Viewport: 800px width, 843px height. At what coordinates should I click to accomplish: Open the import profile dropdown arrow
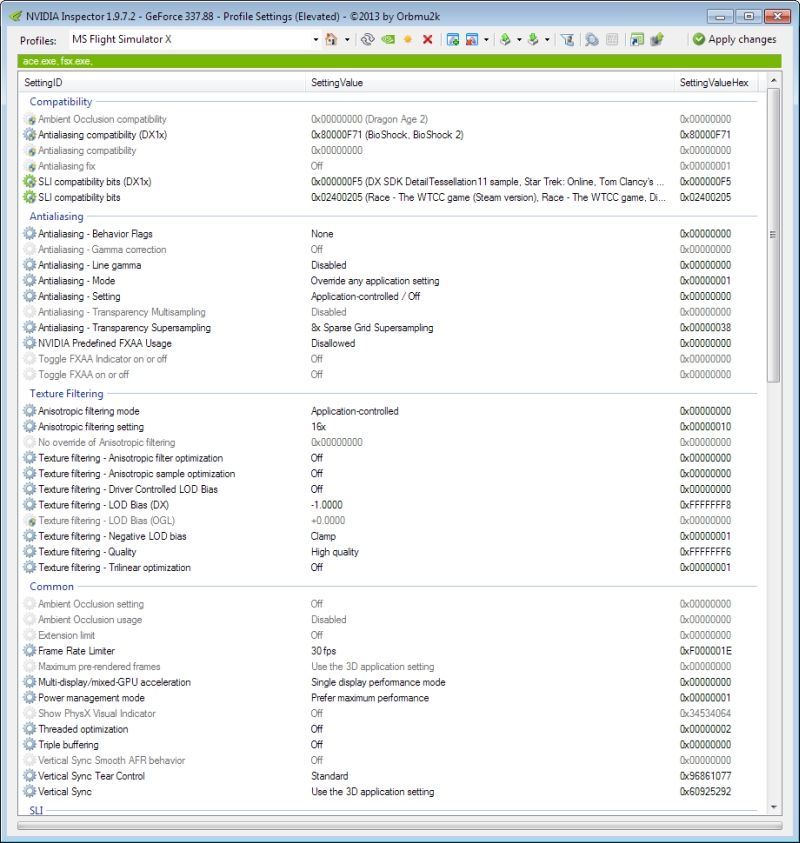(x=547, y=39)
